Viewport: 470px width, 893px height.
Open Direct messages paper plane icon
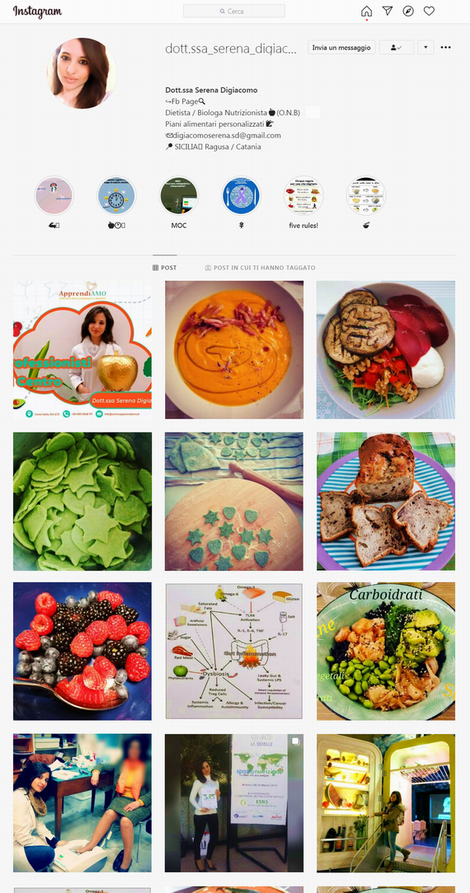coord(387,11)
